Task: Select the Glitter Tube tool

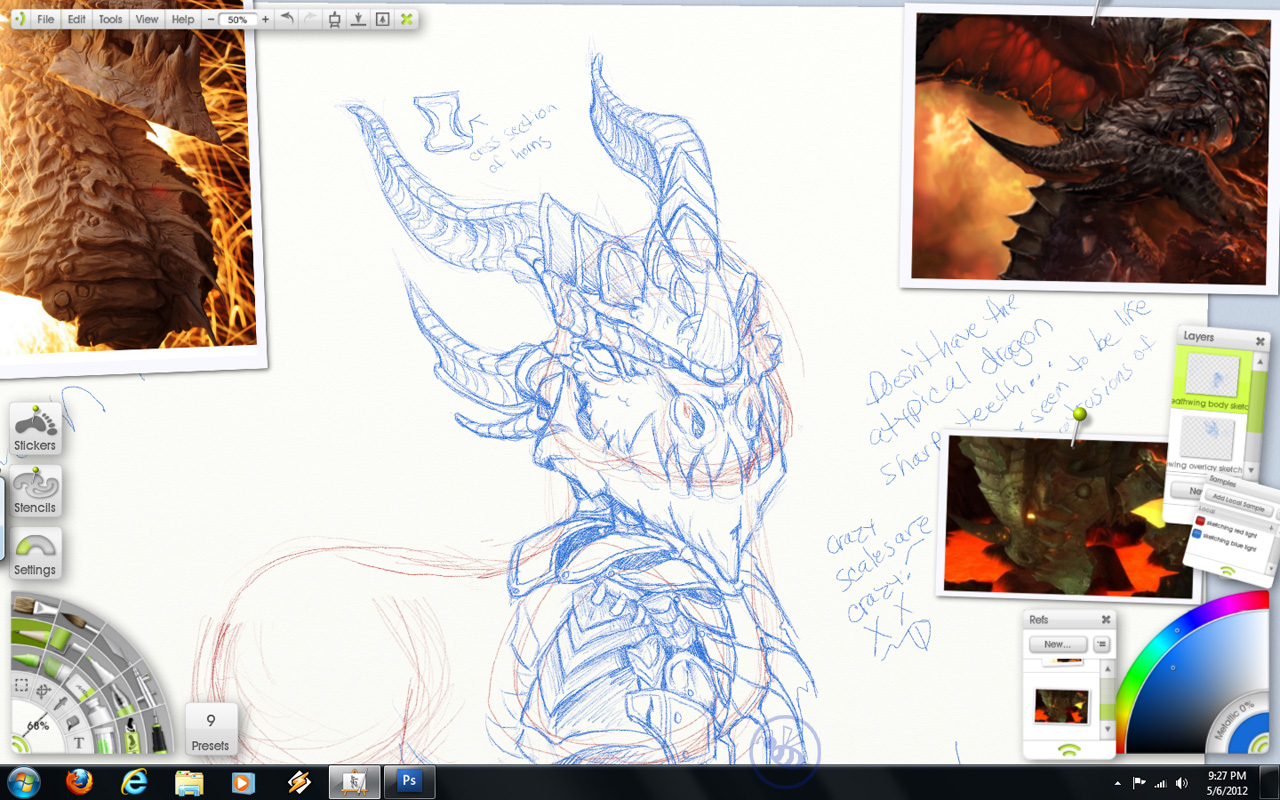Action: pos(104,742)
